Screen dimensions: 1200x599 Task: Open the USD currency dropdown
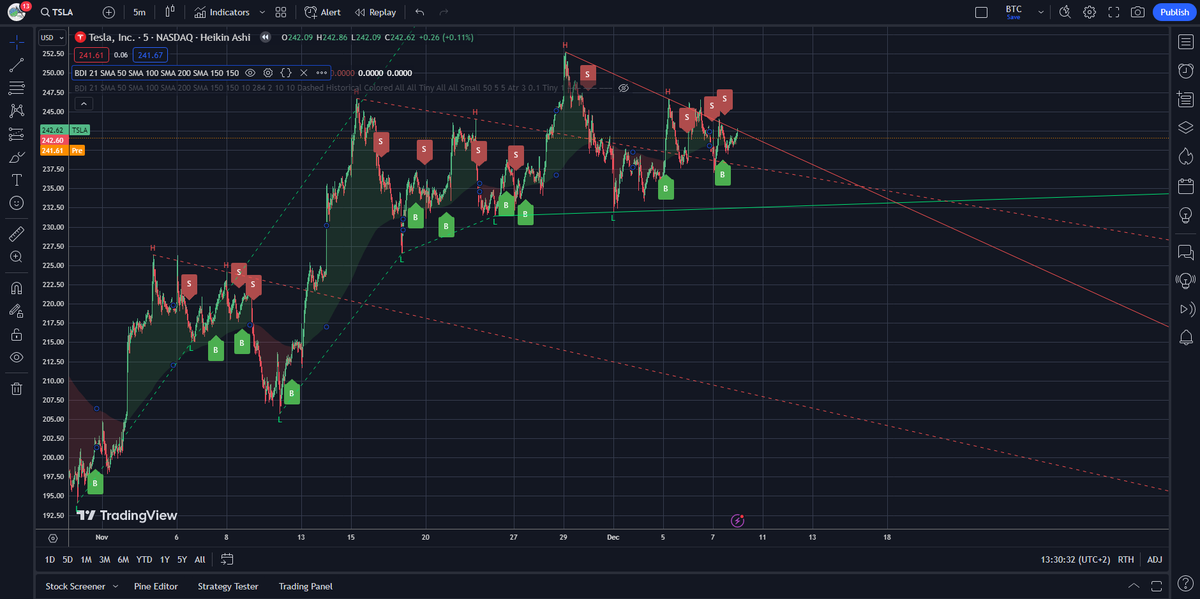tap(50, 38)
